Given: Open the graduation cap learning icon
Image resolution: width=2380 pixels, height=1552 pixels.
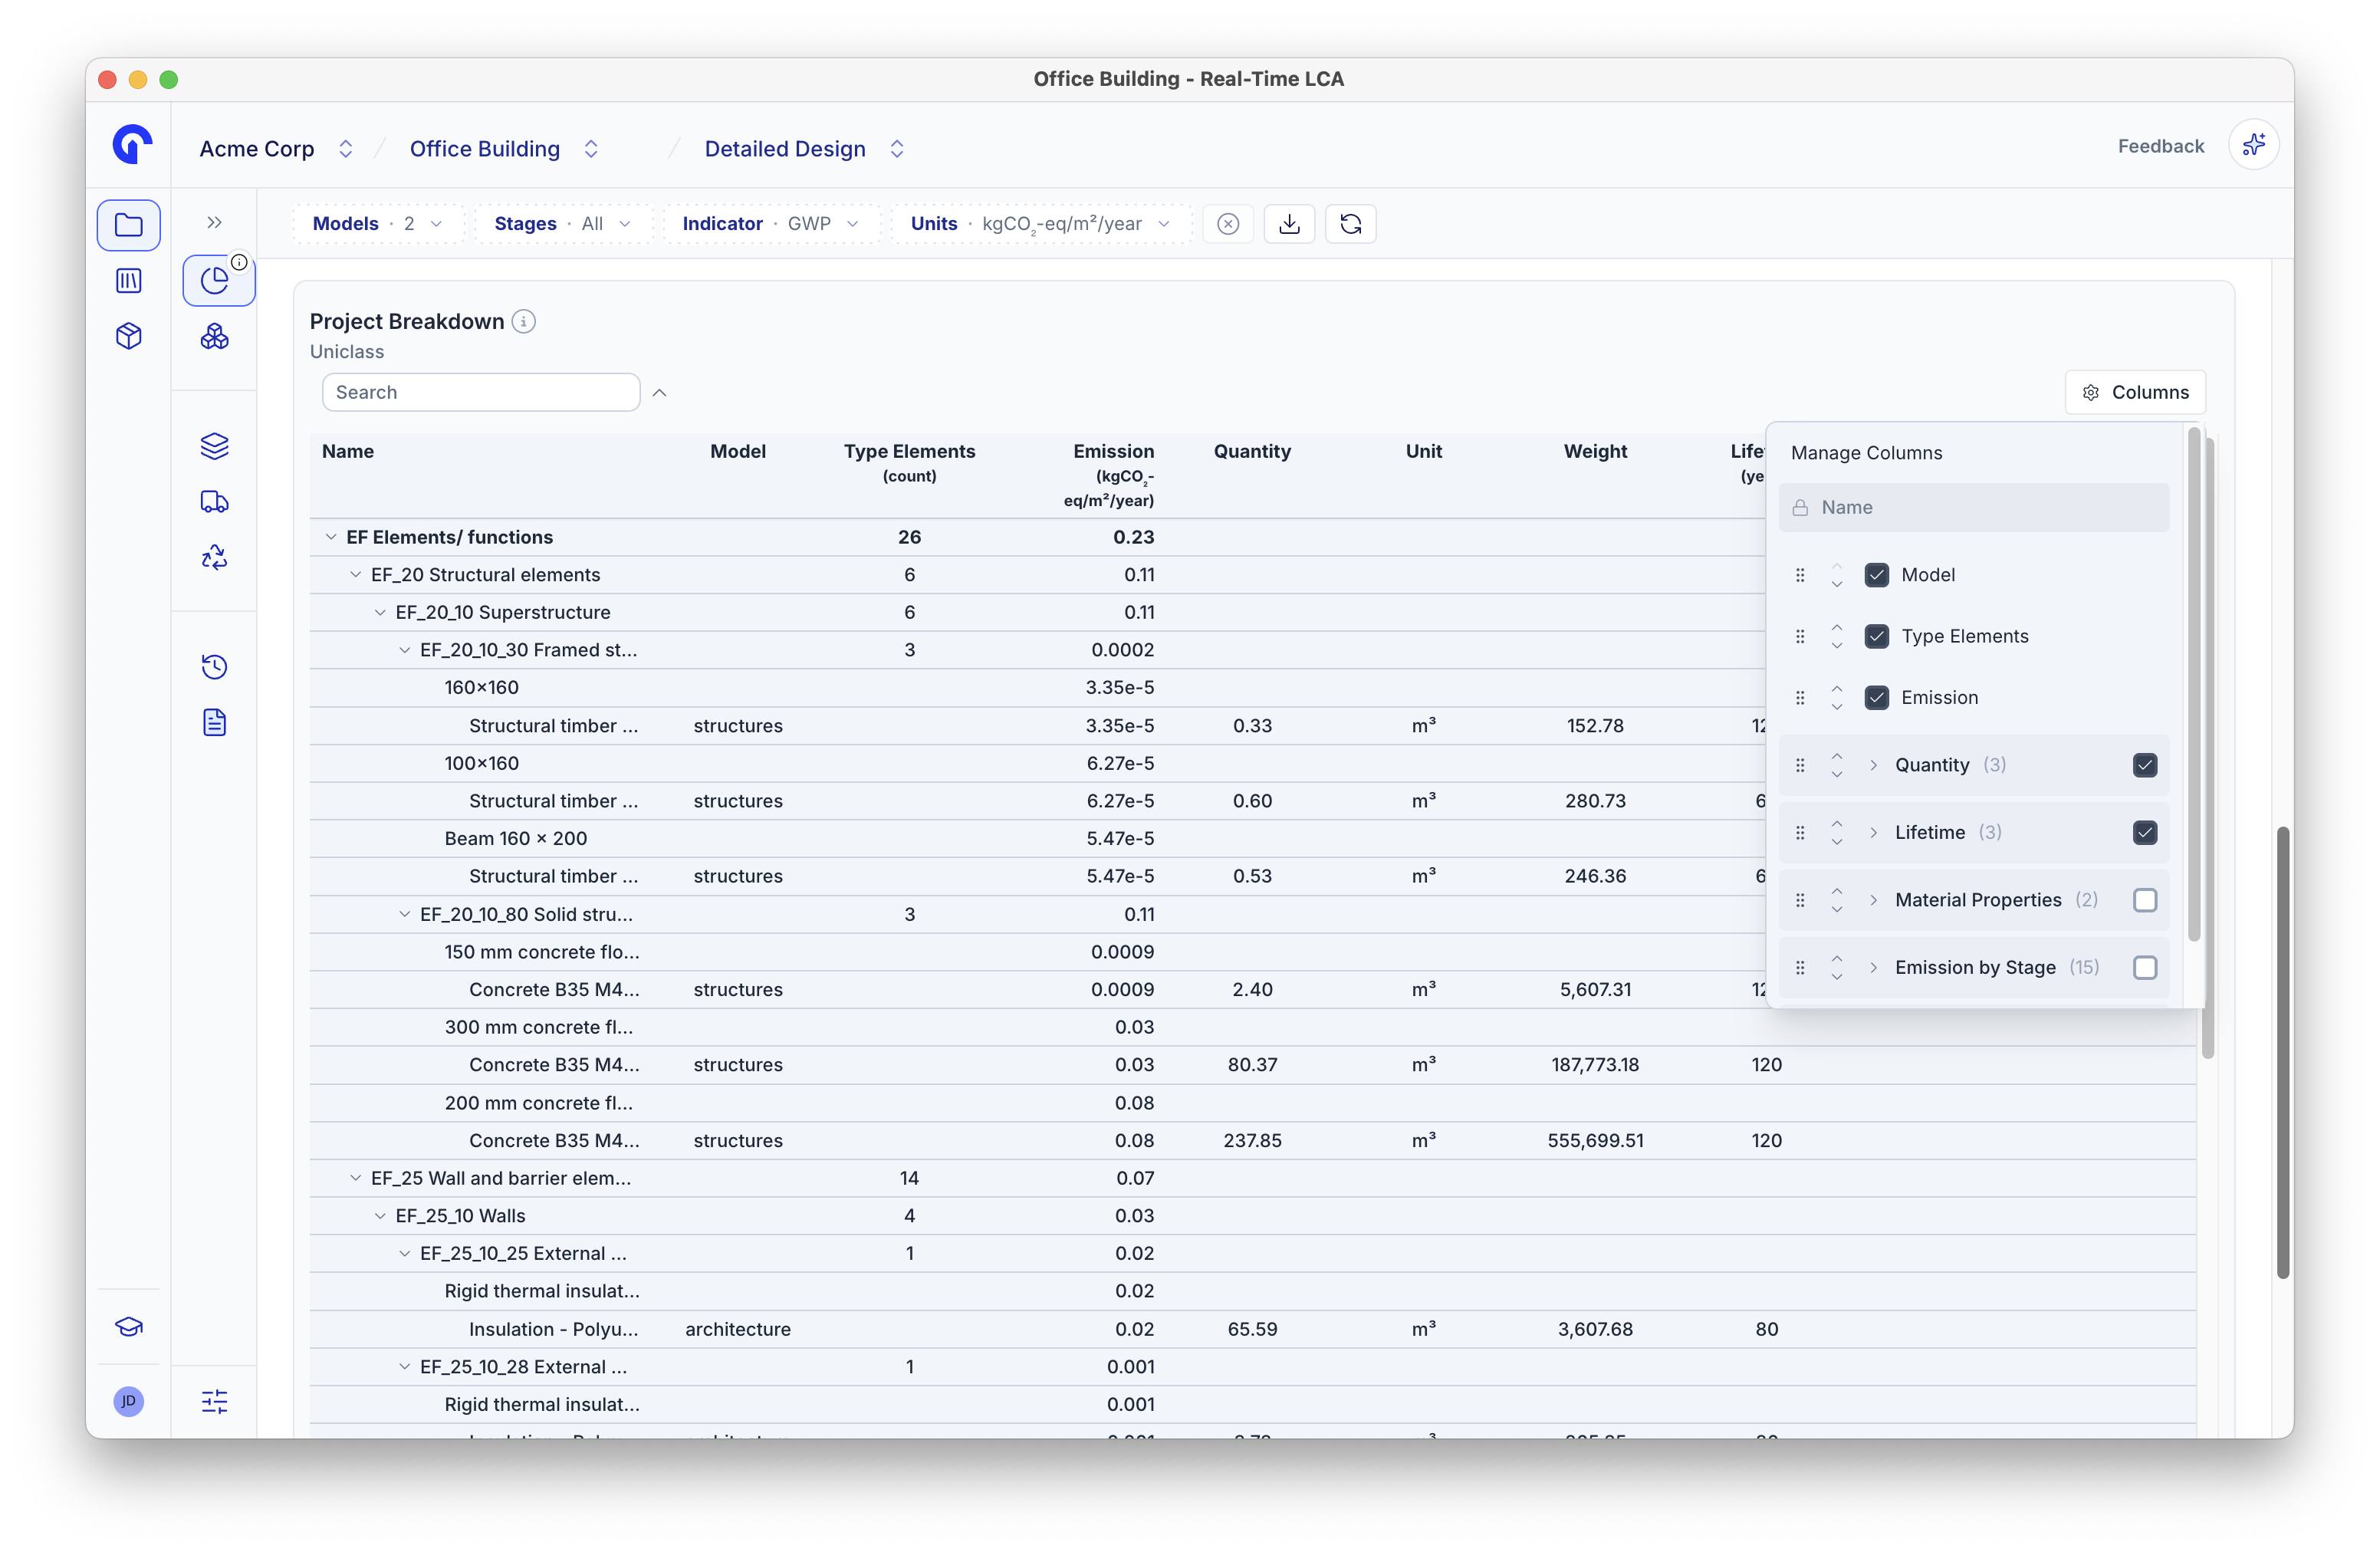Looking at the screenshot, I should click(128, 1327).
